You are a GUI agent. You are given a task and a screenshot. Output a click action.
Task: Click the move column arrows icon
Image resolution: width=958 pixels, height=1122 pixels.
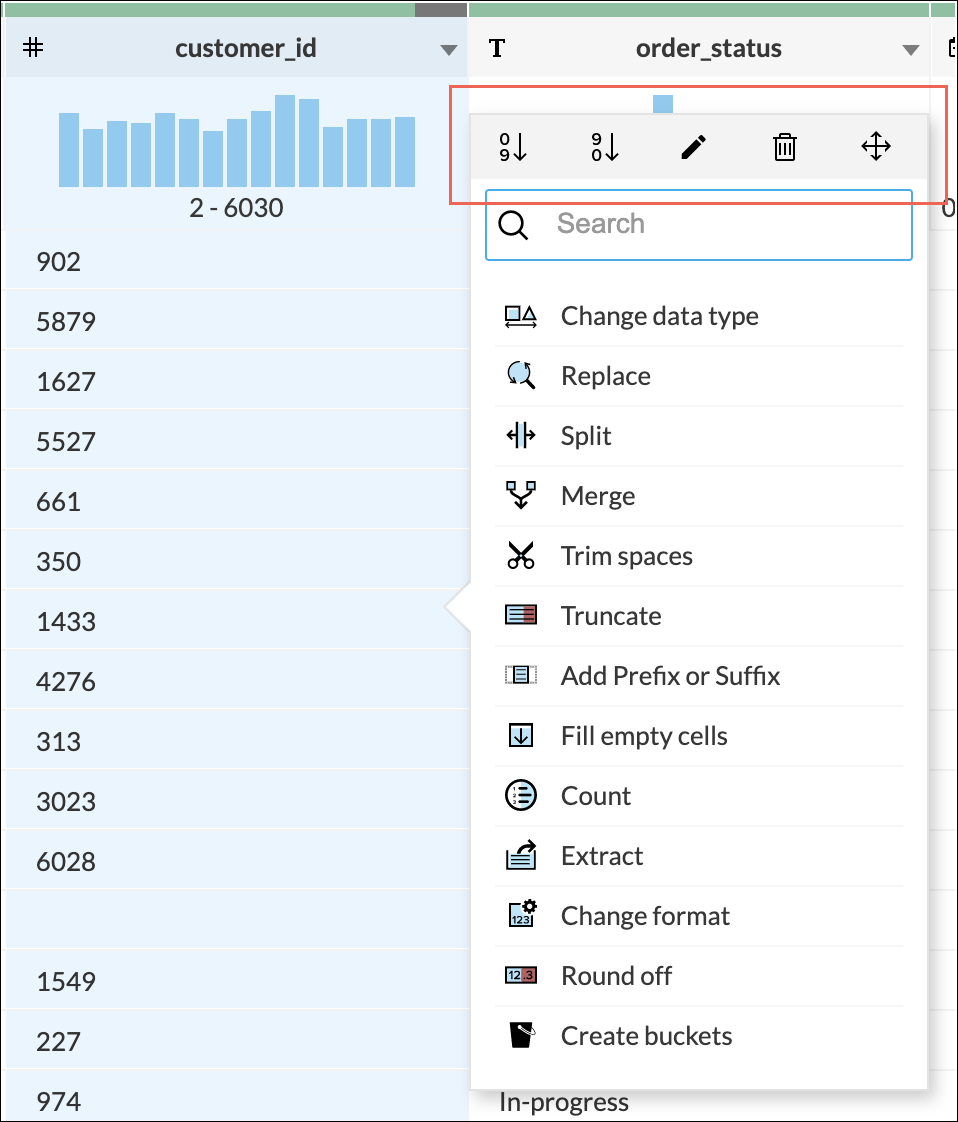[876, 148]
